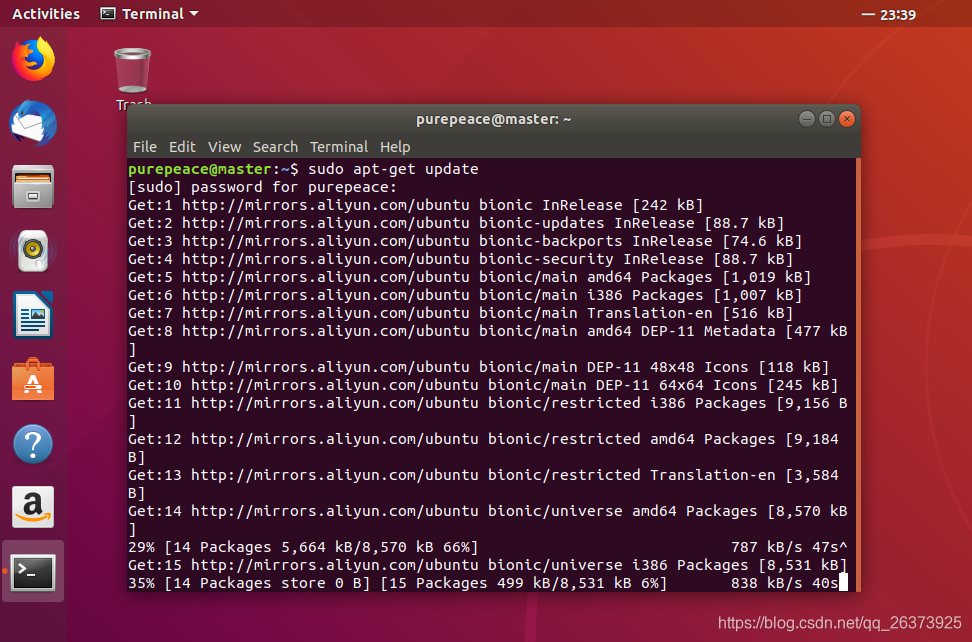Click the Get:3 bionic-backports line
The width and height of the screenshot is (972, 642).
coord(465,241)
